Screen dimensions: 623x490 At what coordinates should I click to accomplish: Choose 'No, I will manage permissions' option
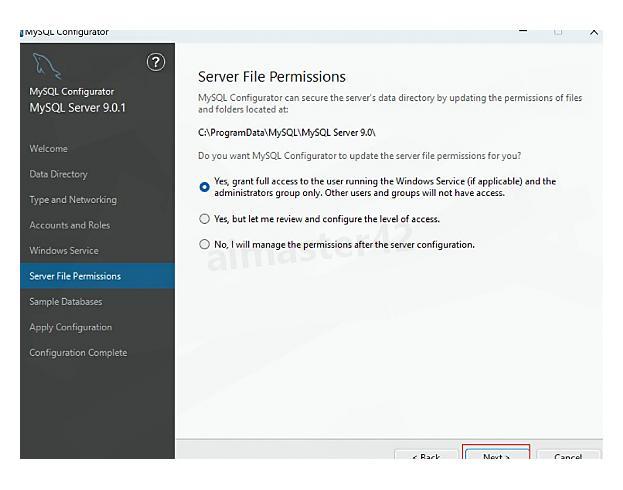(205, 245)
